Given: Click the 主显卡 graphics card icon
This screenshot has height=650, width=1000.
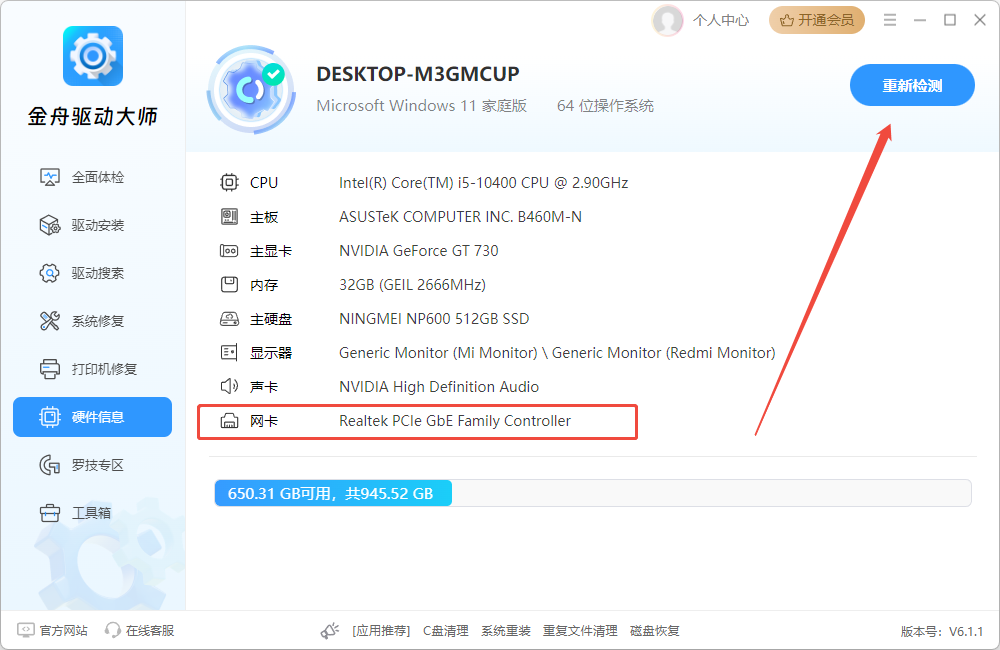Looking at the screenshot, I should point(229,251).
